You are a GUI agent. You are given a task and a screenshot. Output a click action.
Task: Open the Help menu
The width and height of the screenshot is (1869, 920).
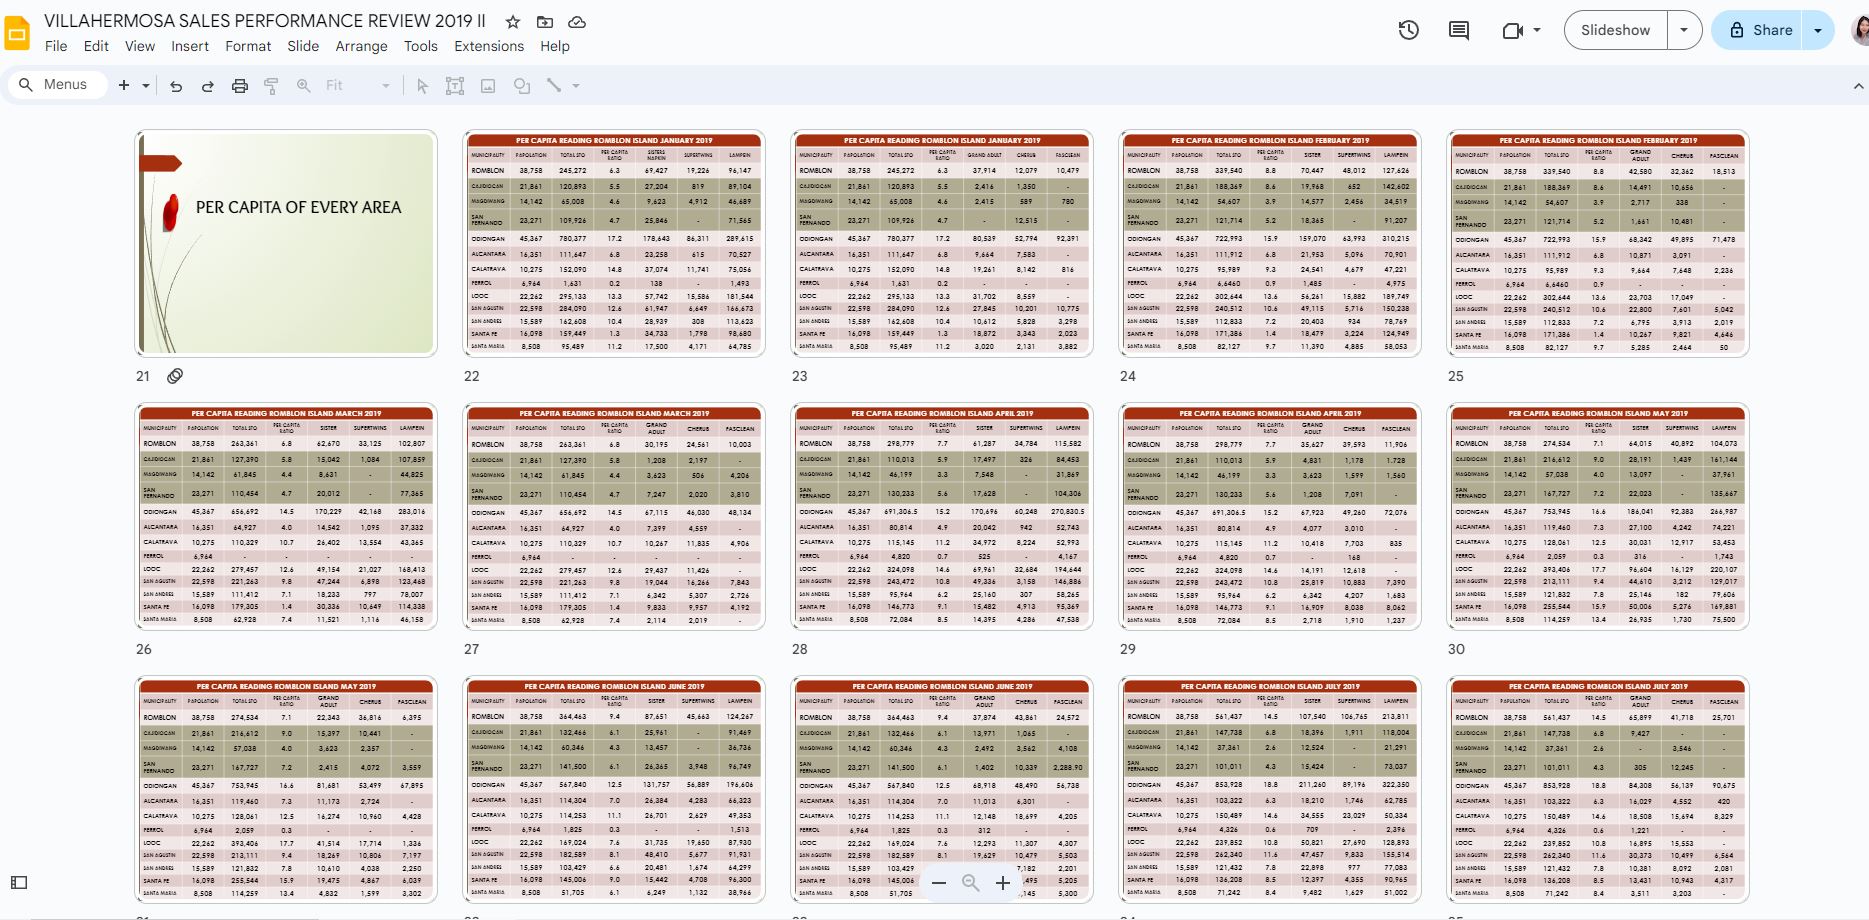[x=555, y=46]
